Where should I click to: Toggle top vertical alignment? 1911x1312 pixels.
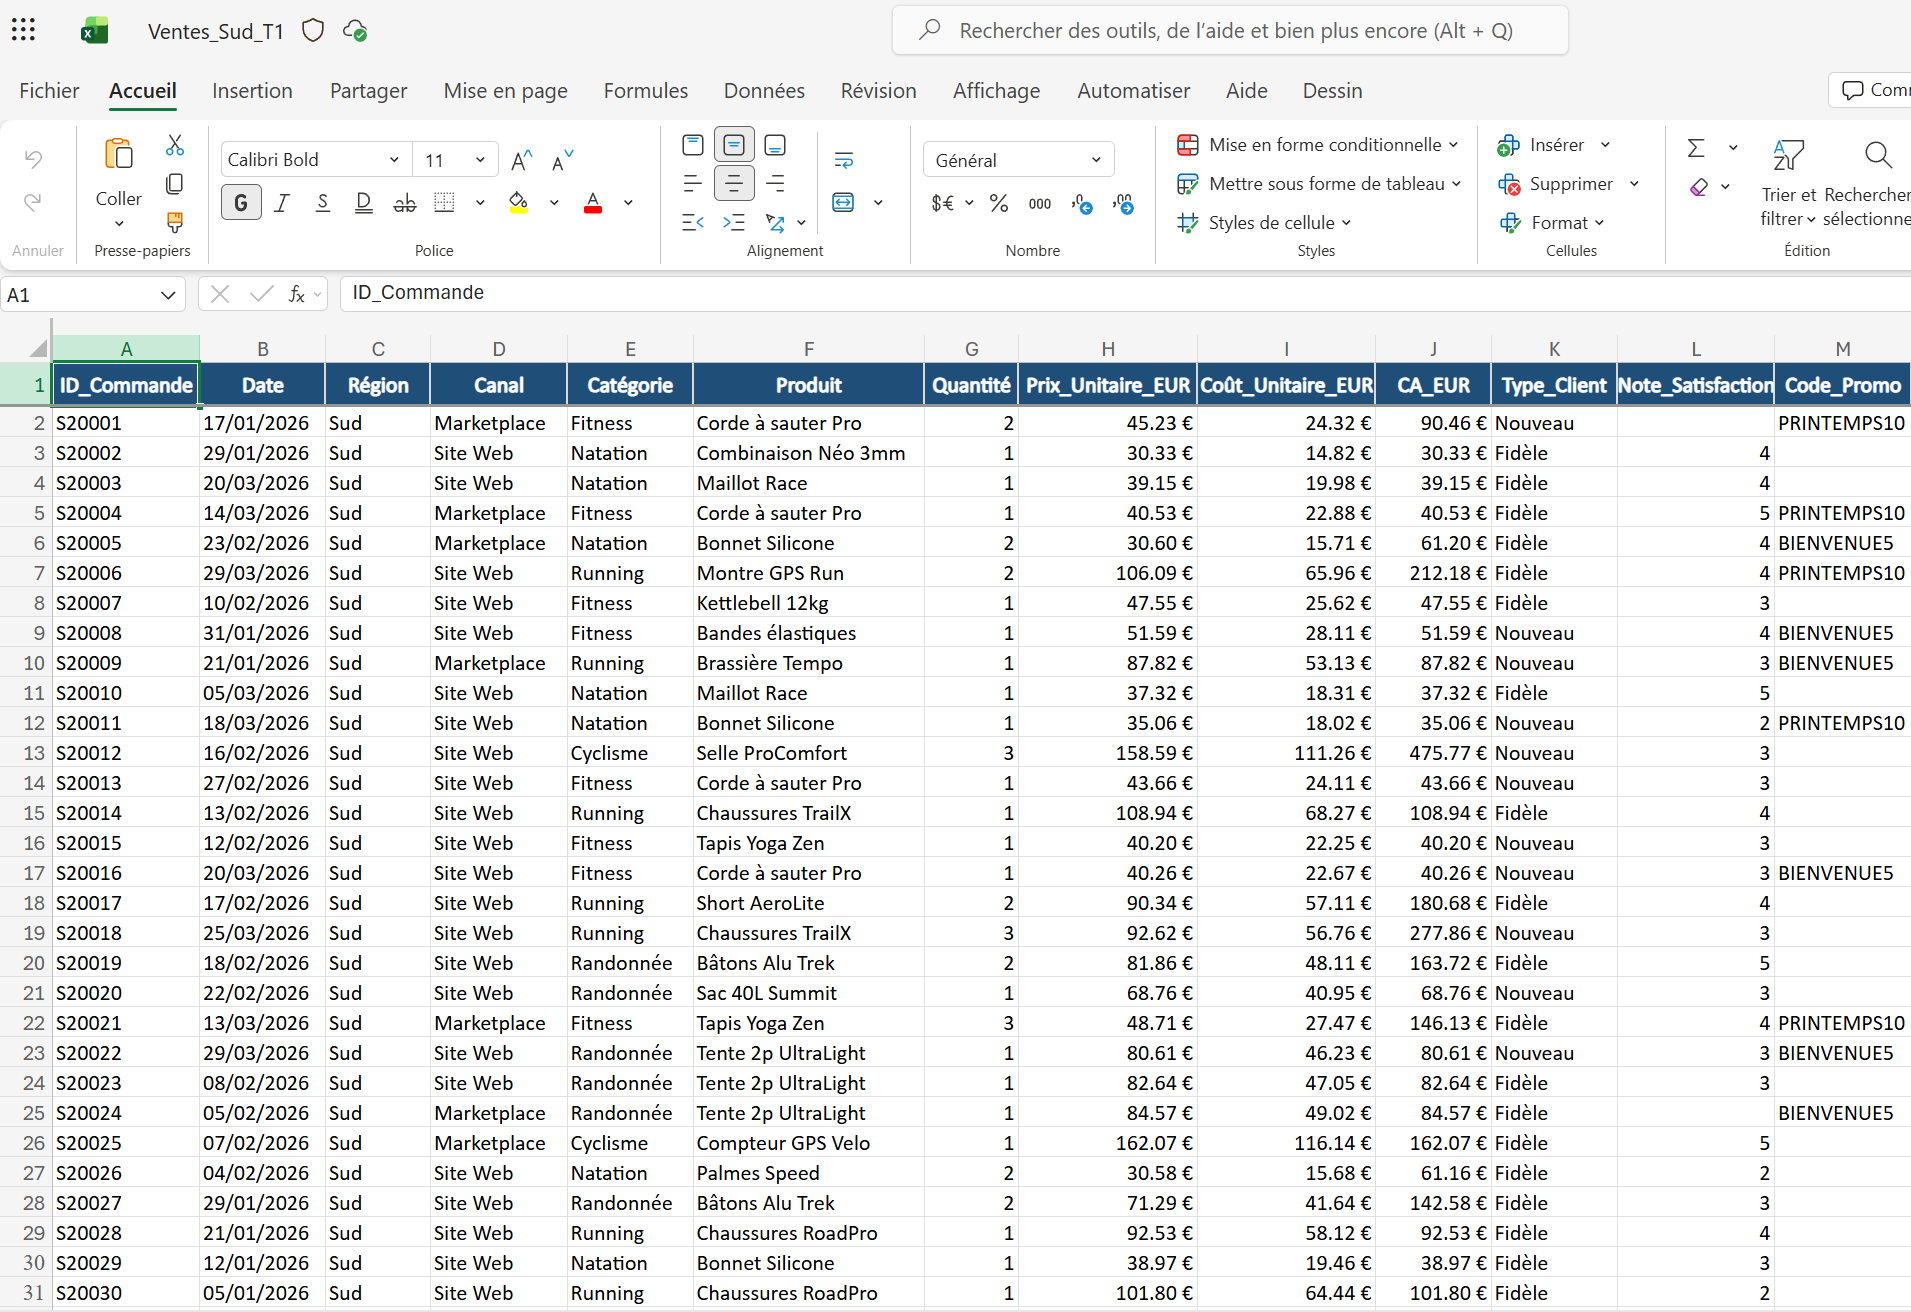(x=693, y=145)
